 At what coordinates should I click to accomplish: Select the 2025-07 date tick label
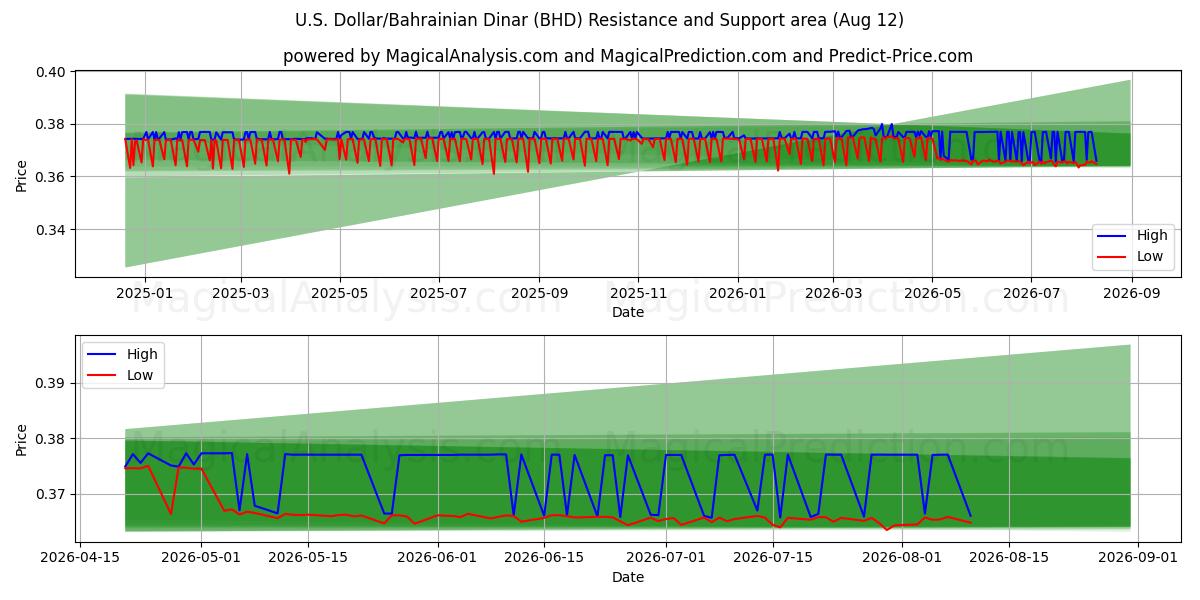(439, 293)
